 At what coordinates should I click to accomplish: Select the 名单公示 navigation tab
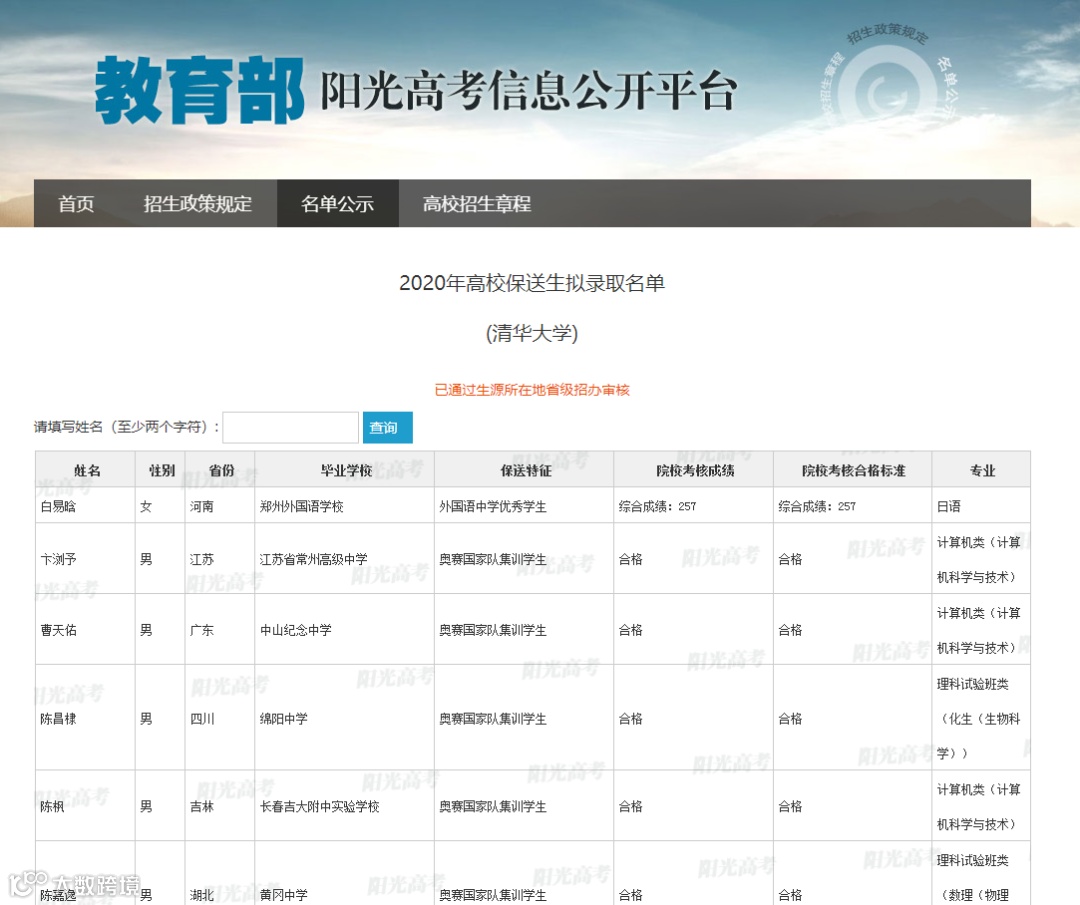[x=338, y=204]
